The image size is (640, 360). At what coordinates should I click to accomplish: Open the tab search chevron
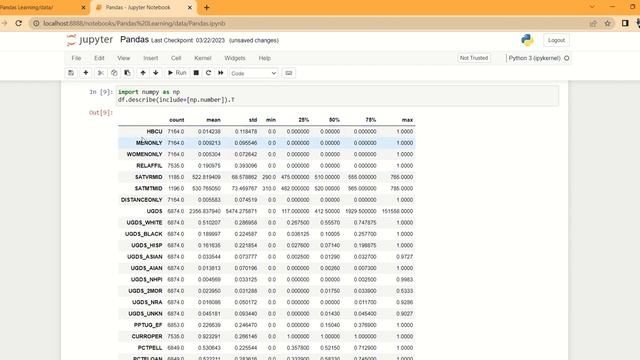[592, 7]
